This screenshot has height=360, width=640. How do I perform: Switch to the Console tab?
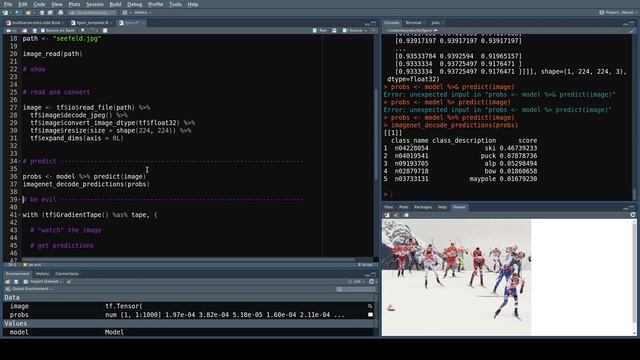(x=392, y=23)
